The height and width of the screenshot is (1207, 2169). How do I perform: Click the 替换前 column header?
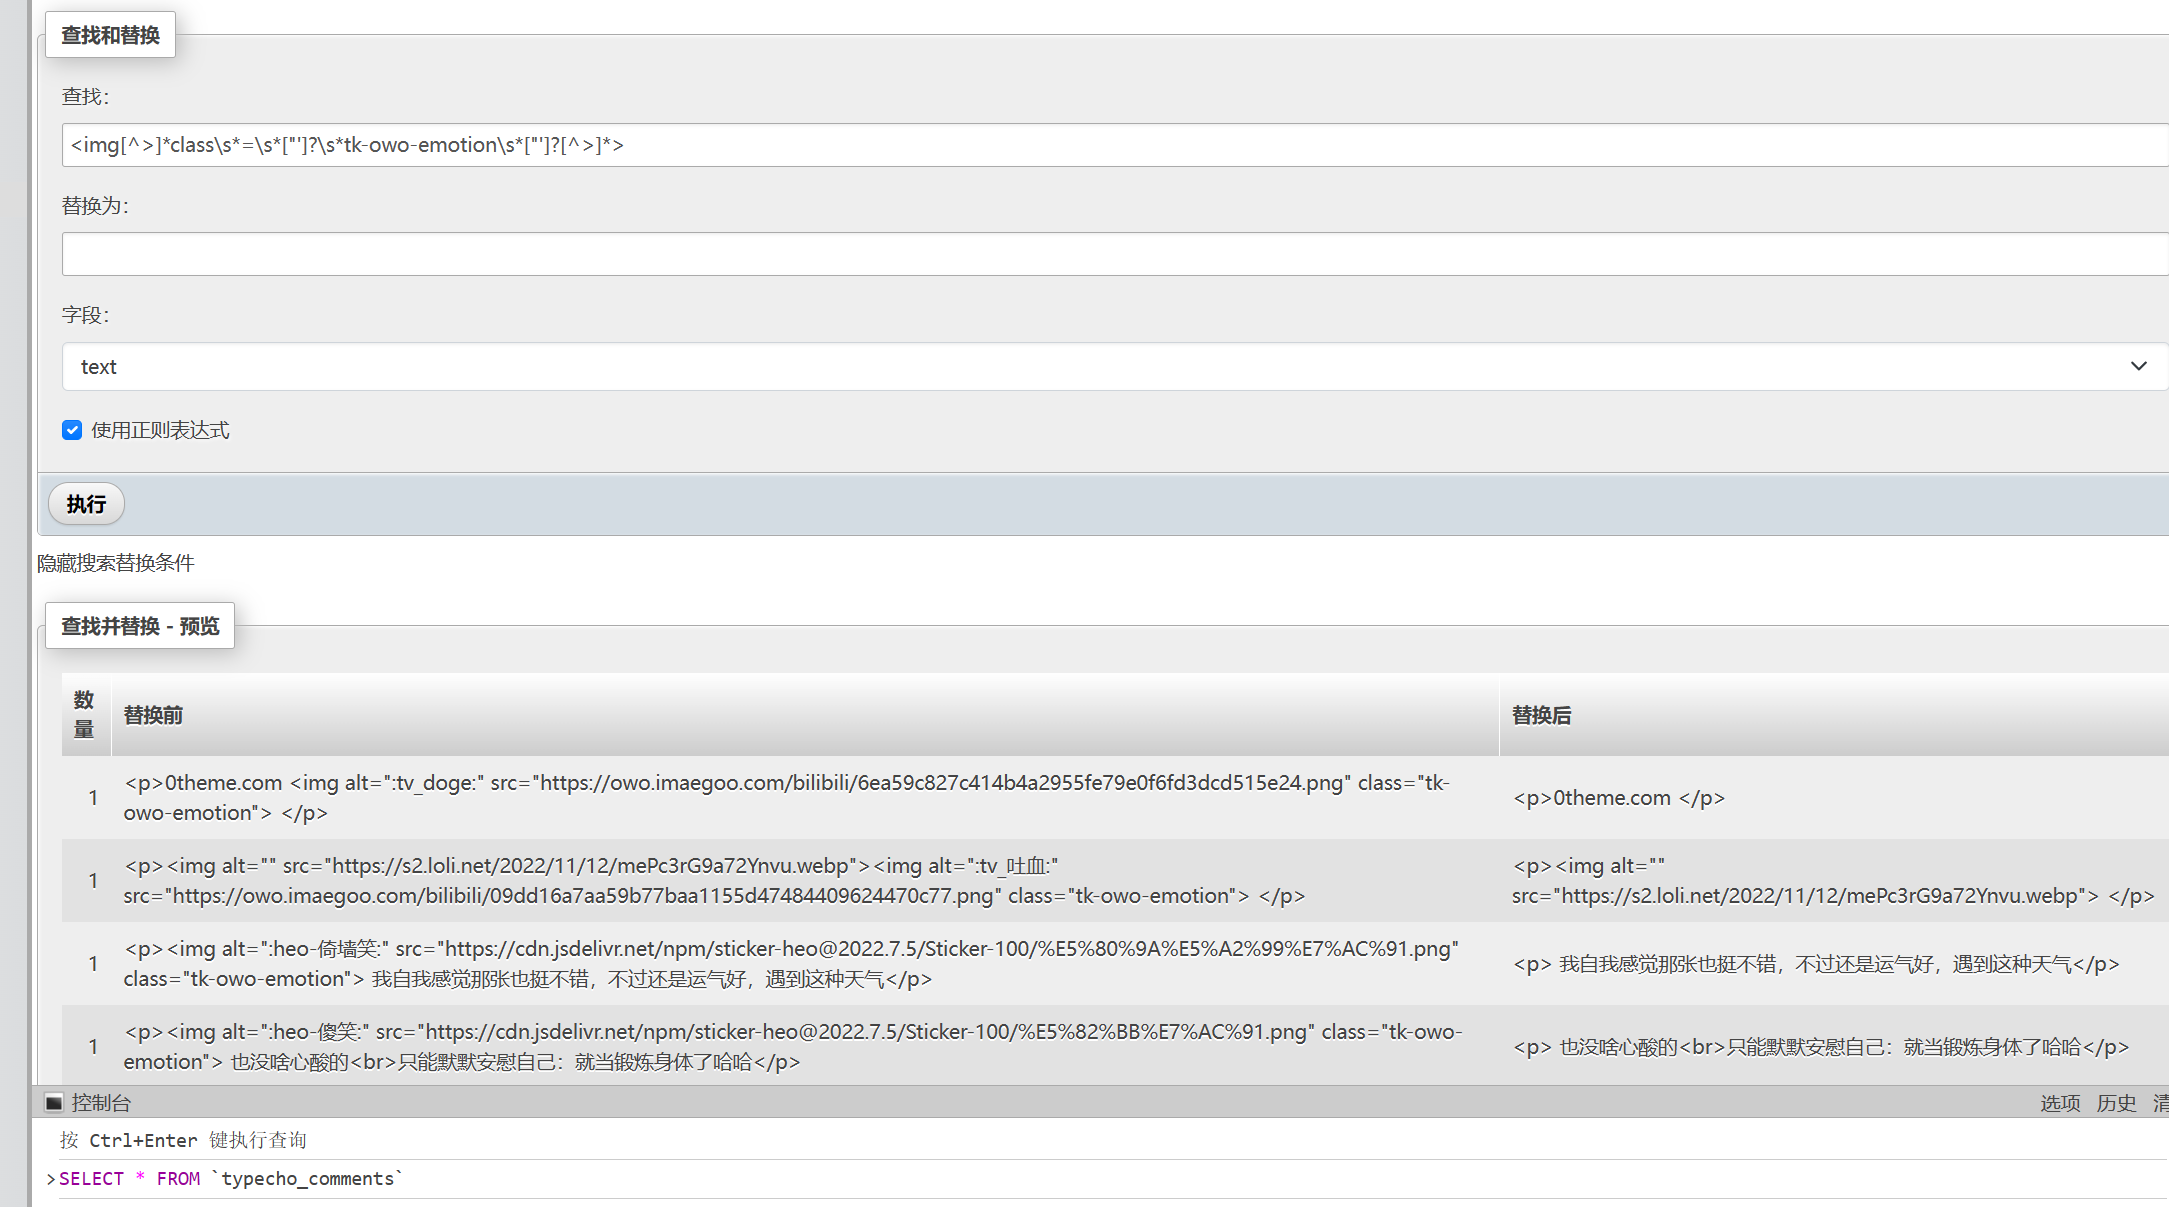[x=153, y=715]
